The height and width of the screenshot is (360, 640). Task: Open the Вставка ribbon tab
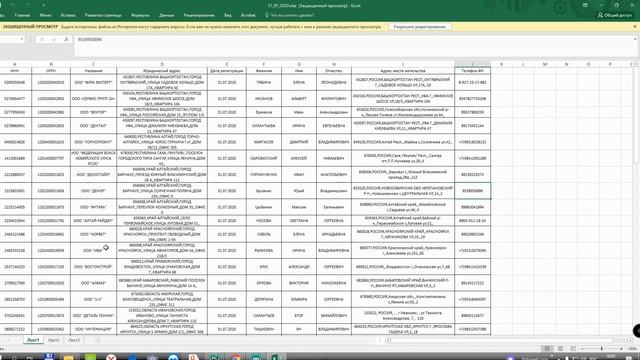tap(68, 15)
